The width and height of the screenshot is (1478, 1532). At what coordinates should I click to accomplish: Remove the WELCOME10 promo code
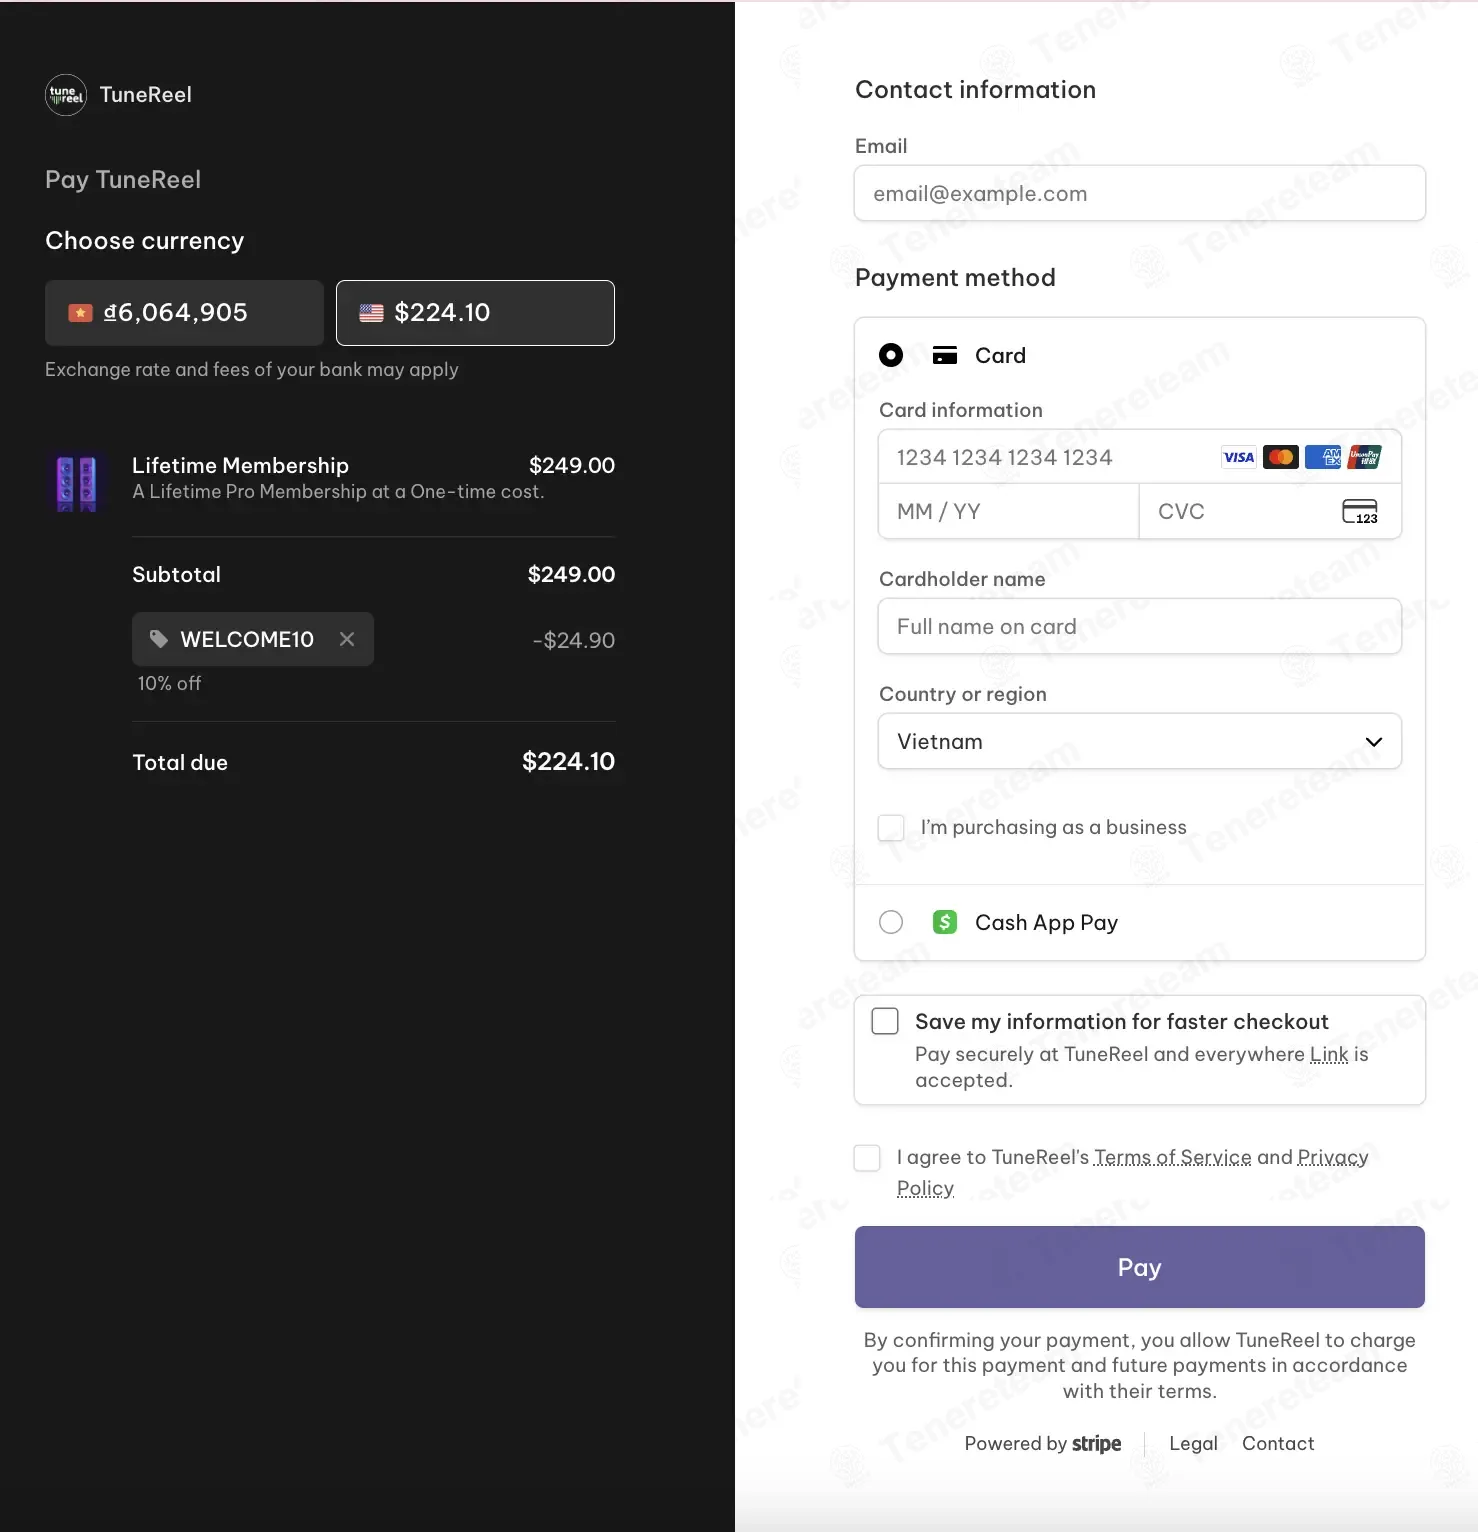point(347,639)
